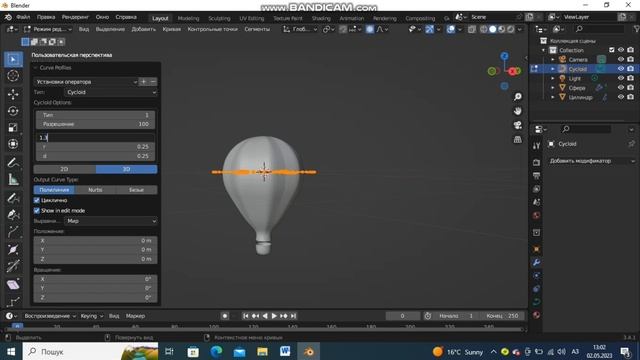Expand the Camera item in outliner
This screenshot has height=360, width=640.
(x=553, y=60)
